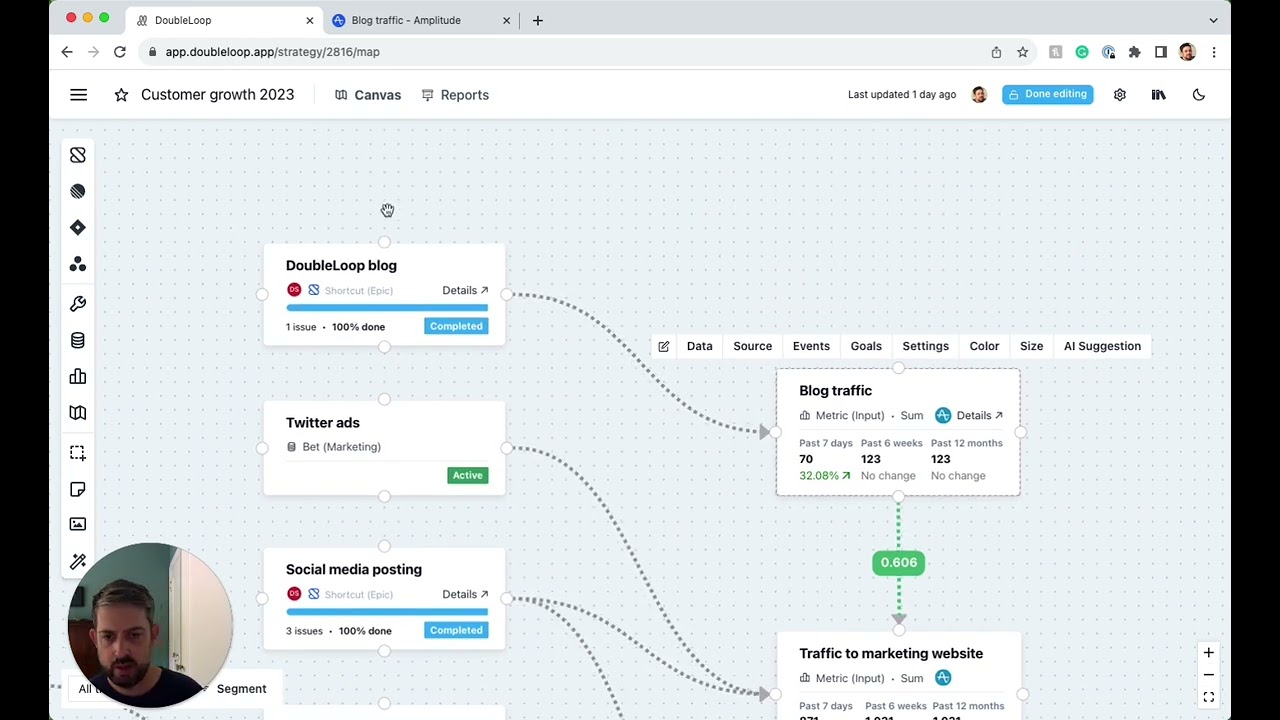Open Details link on Social media posting card
1280x720 pixels.
point(465,594)
